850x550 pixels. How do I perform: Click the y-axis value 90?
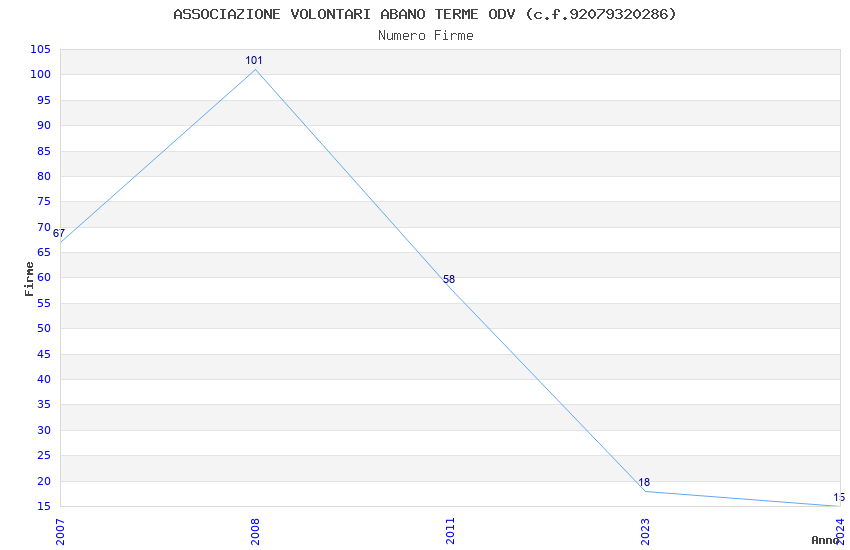click(43, 125)
